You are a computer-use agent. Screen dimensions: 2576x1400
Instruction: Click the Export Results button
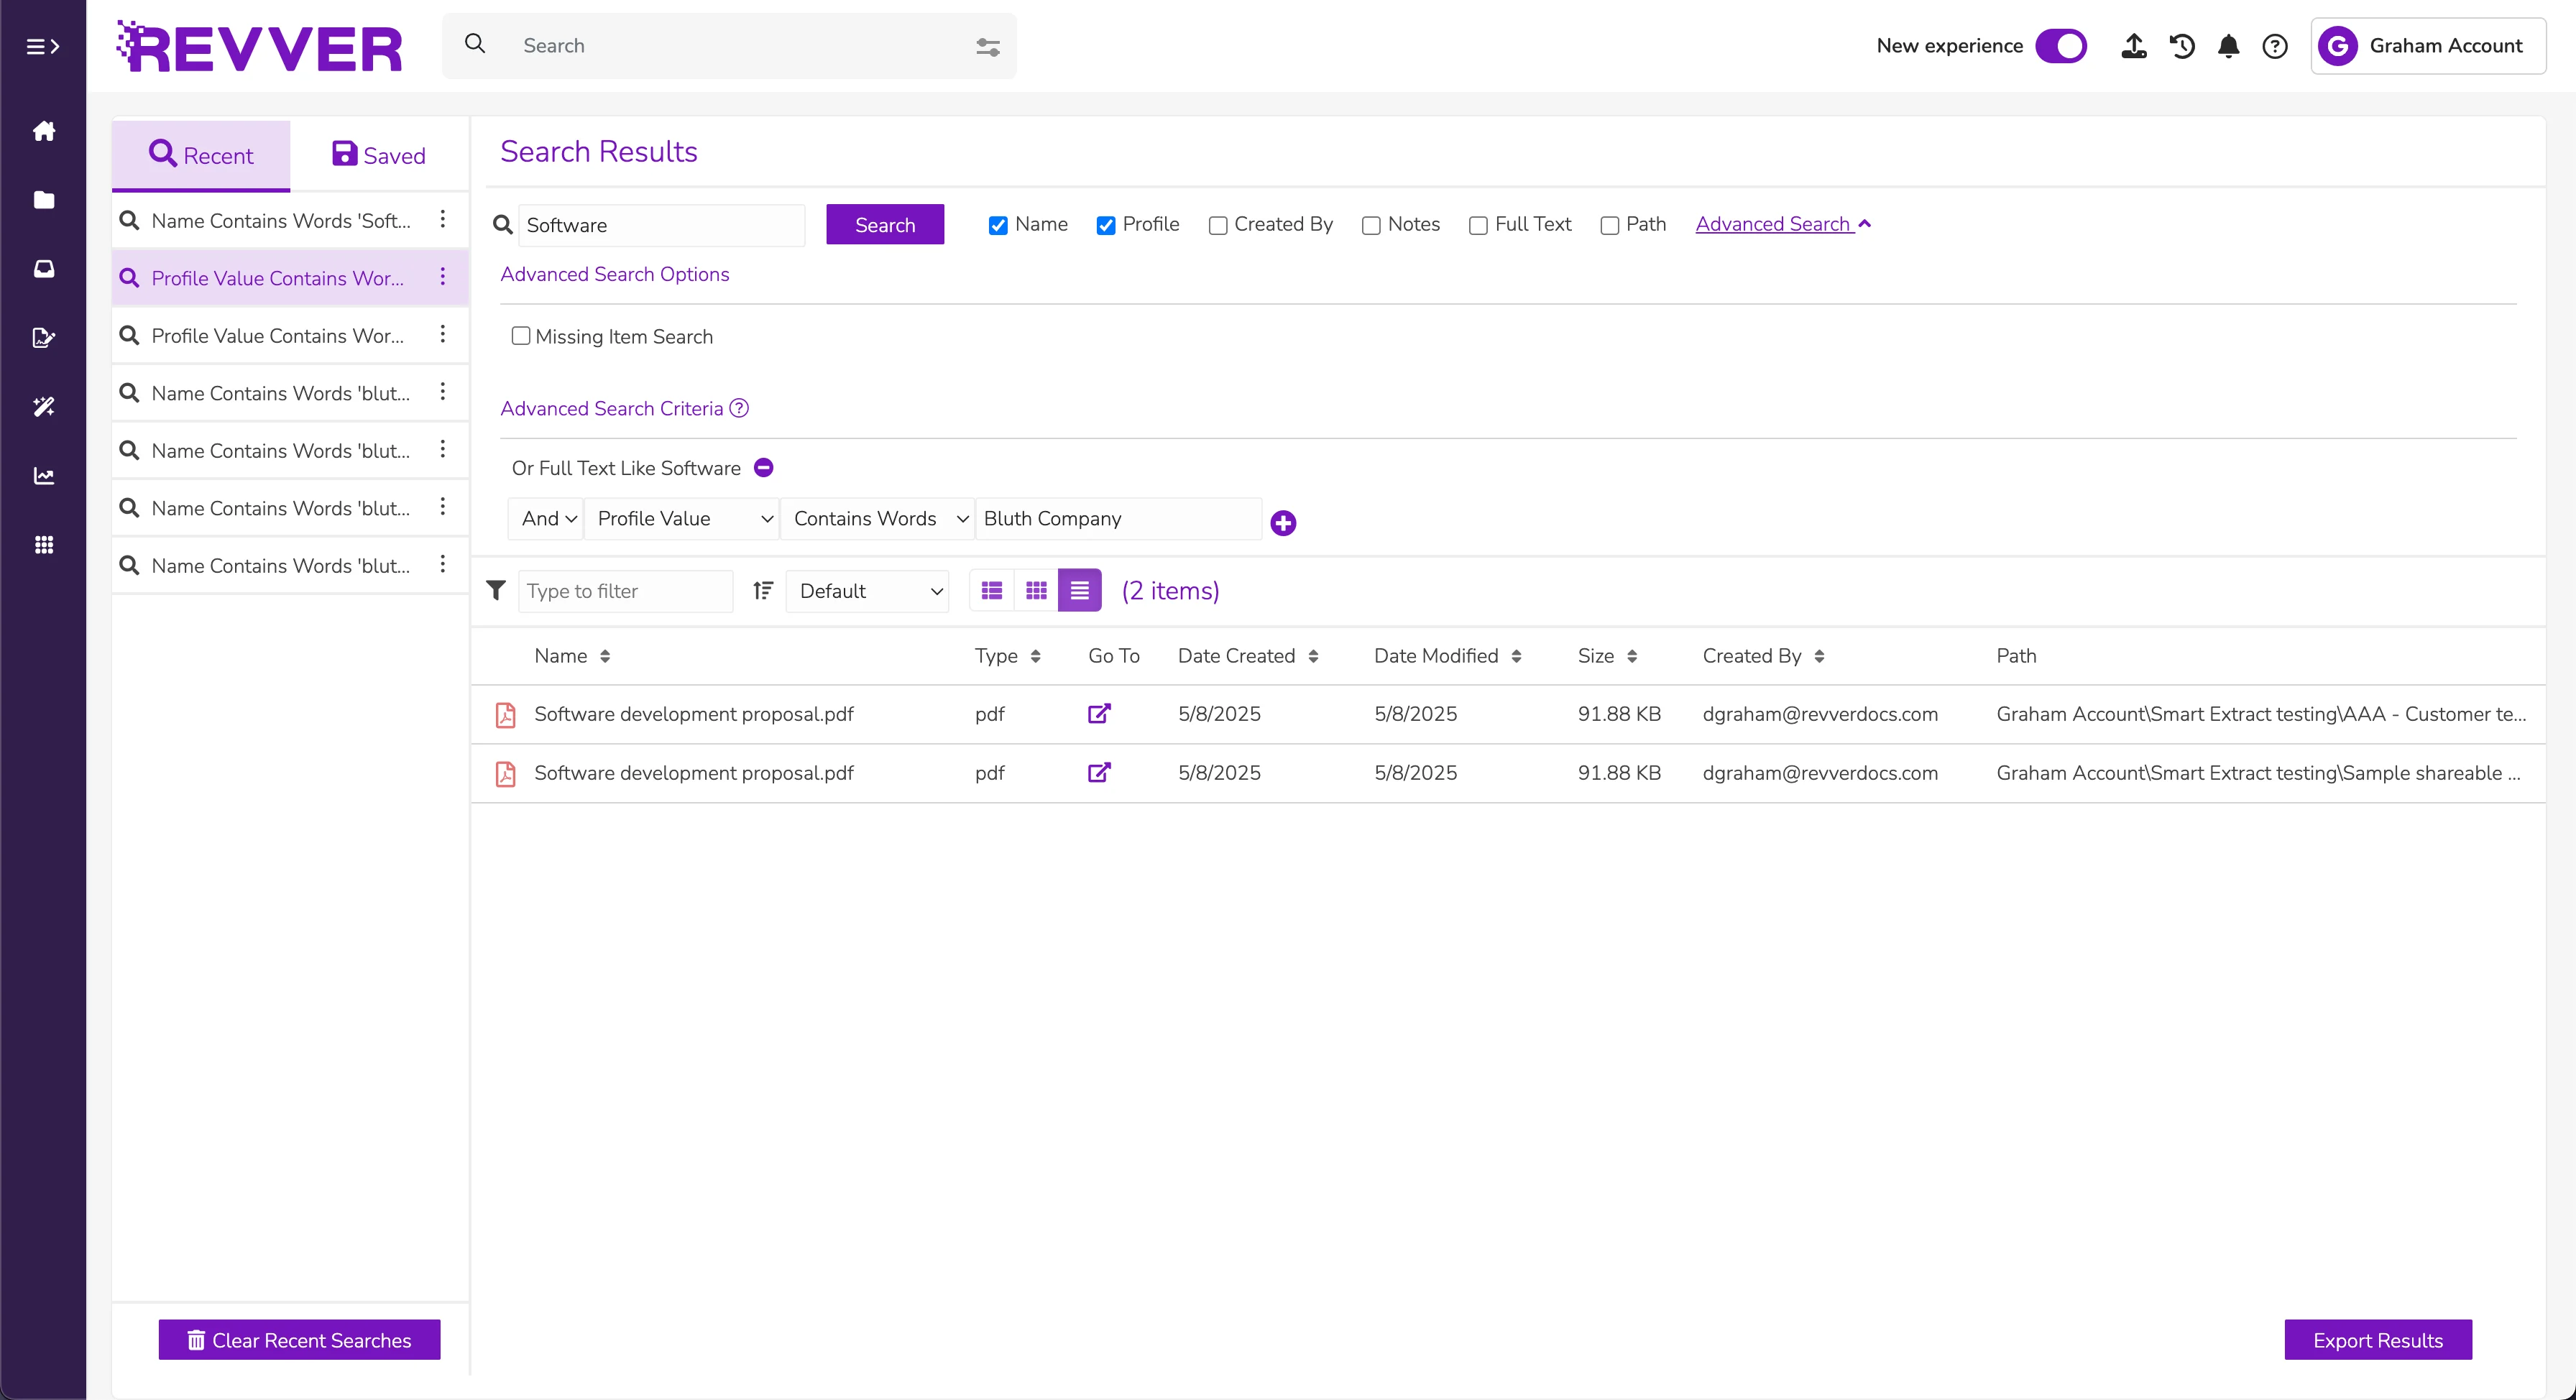[2377, 1340]
